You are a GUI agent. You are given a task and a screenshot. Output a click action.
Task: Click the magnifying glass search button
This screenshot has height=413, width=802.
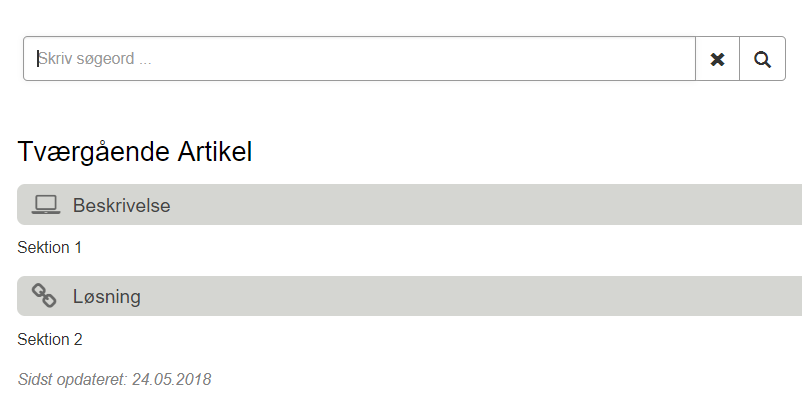[x=762, y=59]
